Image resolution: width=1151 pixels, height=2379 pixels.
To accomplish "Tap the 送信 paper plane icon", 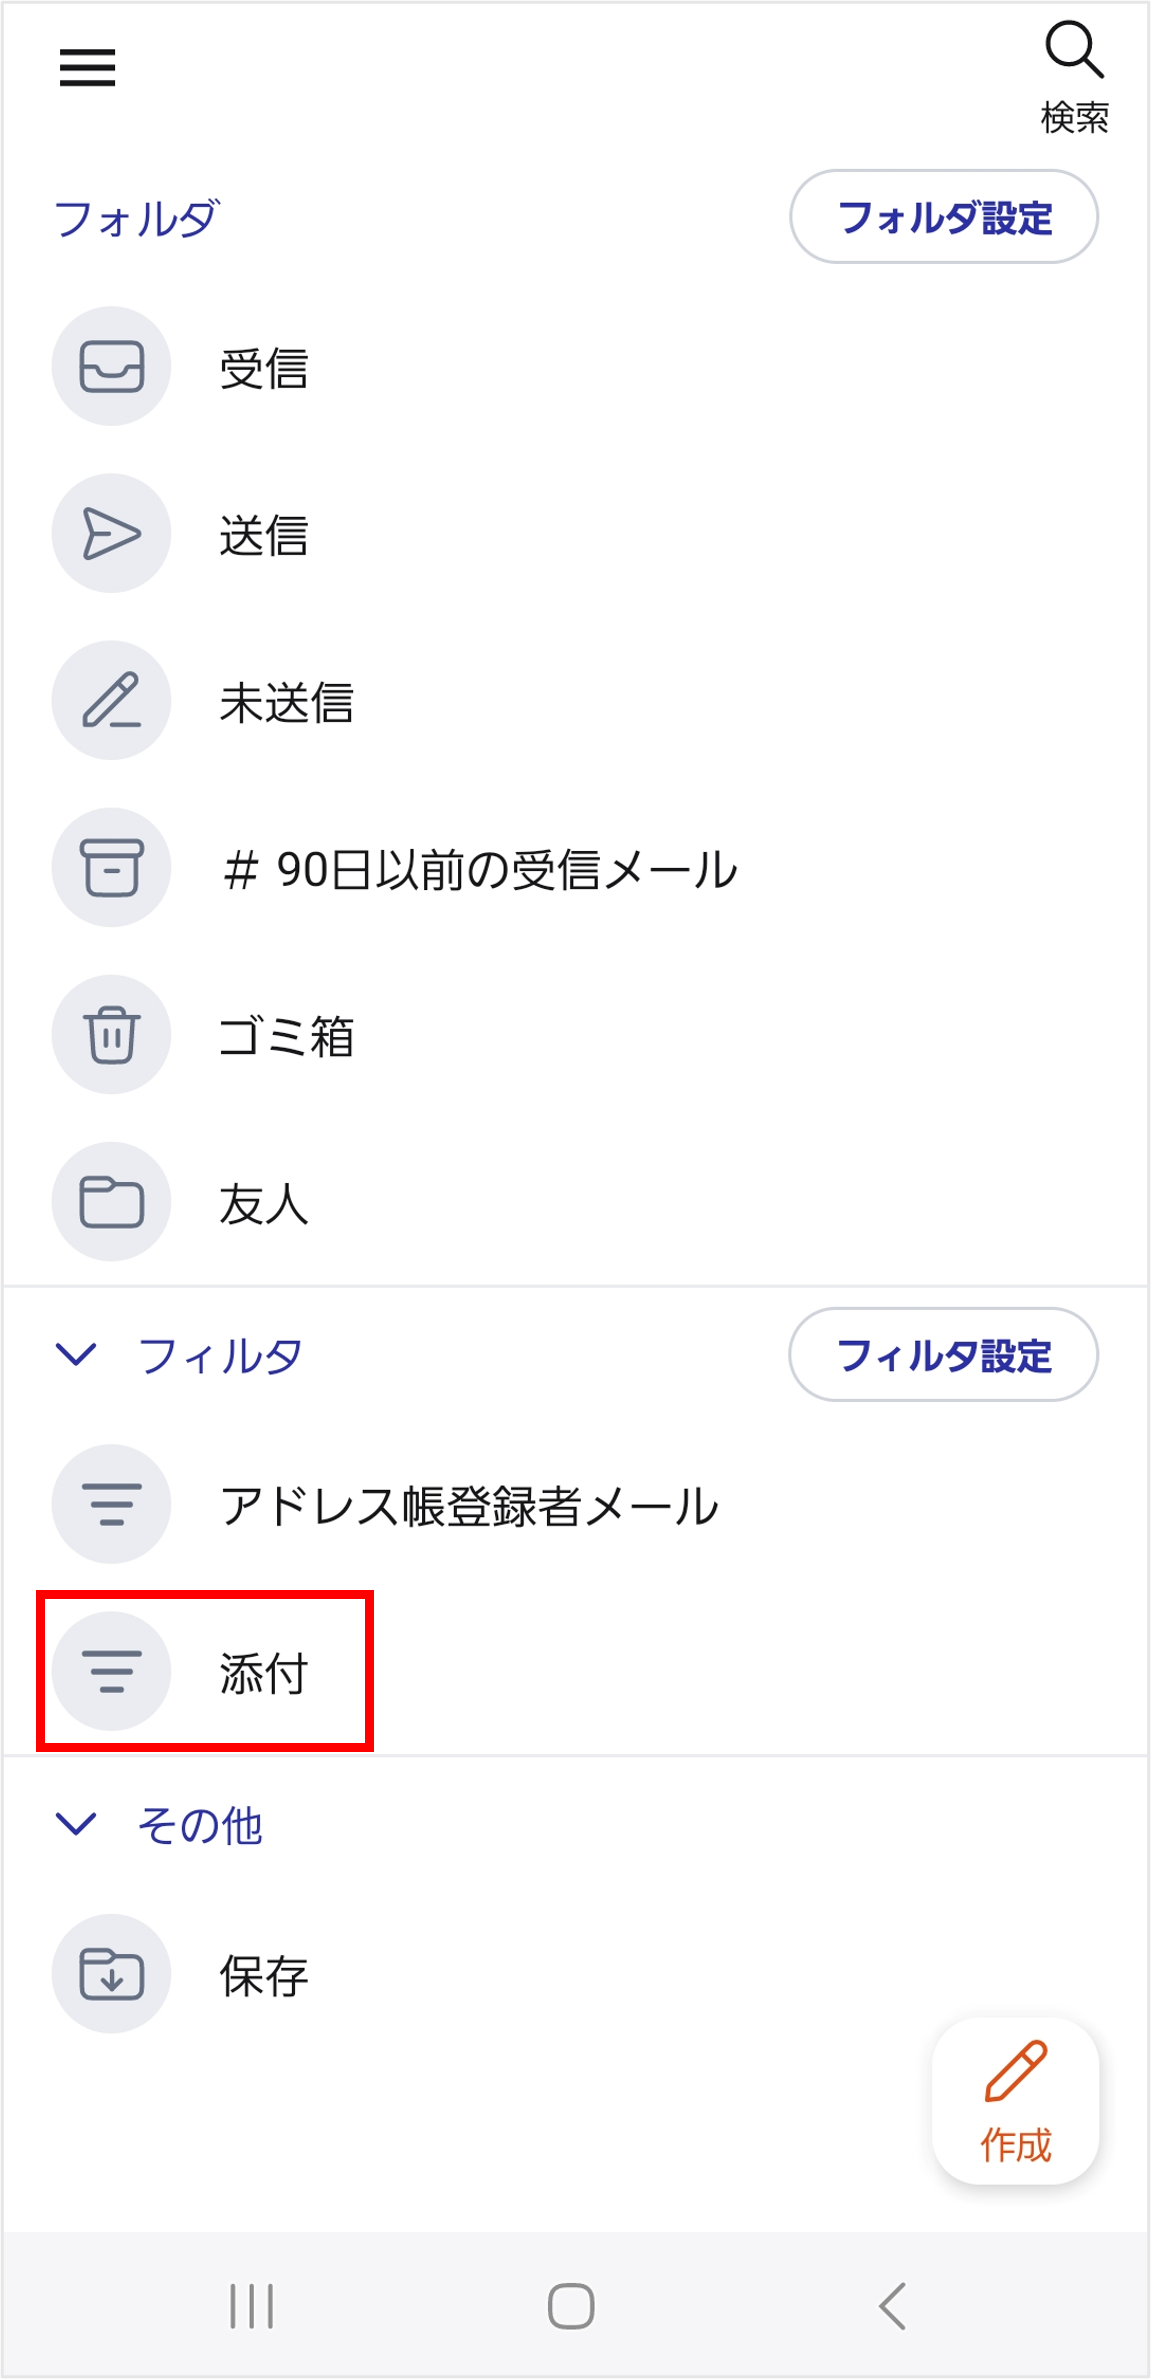I will (111, 533).
